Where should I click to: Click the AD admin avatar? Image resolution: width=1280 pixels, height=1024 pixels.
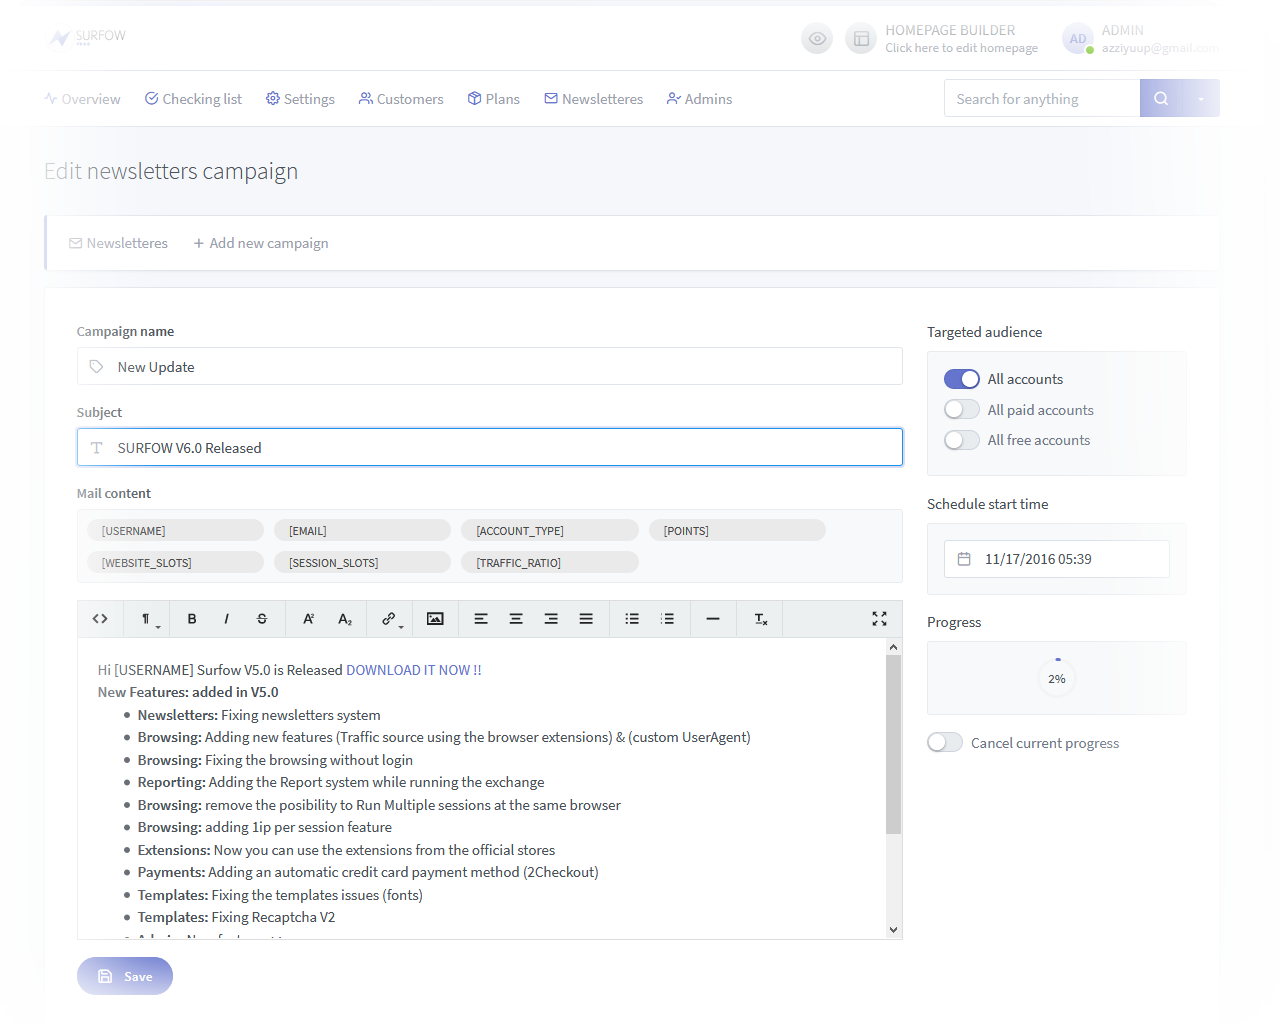[1078, 39]
